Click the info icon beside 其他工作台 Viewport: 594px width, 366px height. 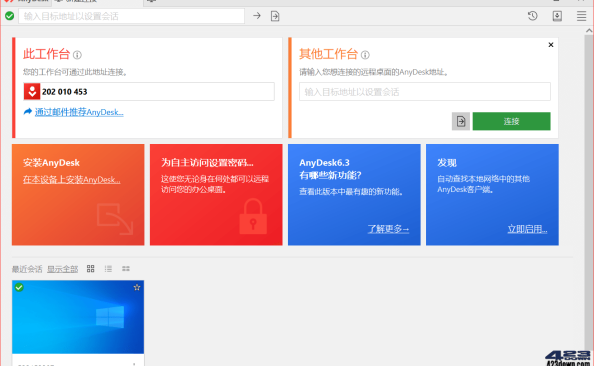coord(365,55)
